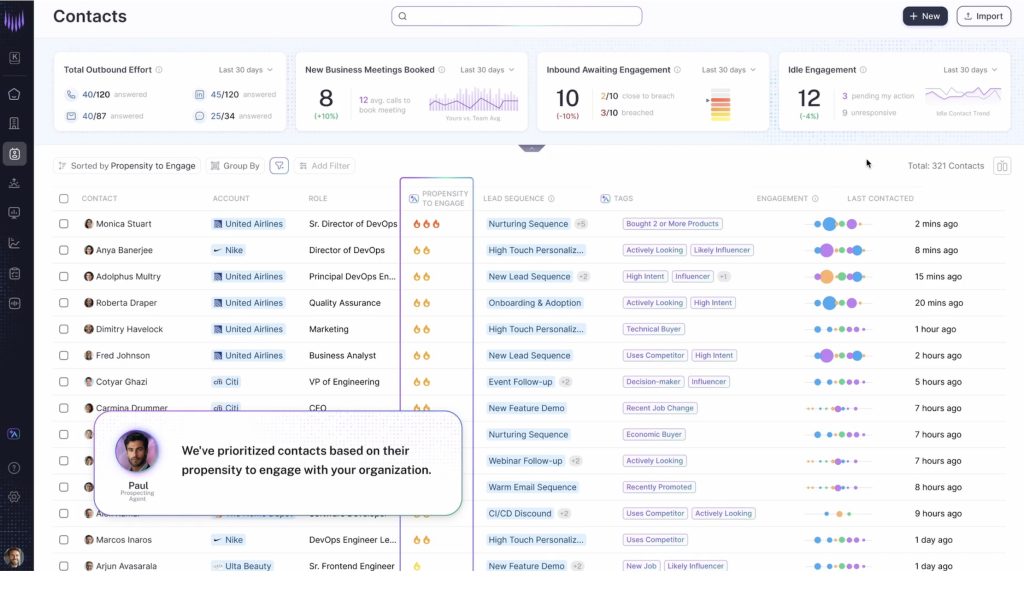Viewport: 1024px width, 594px height.
Task: Toggle the select-all checkbox in the table header
Action: (64, 199)
